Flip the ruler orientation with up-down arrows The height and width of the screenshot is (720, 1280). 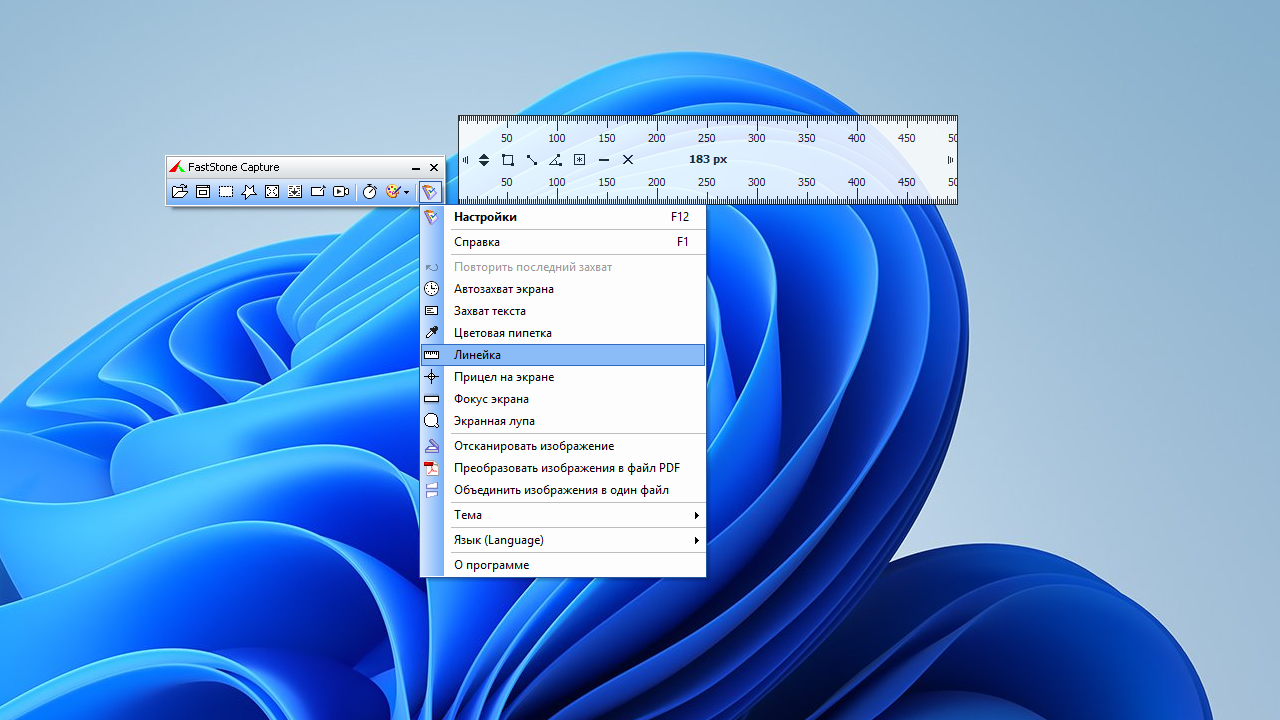(x=484, y=160)
